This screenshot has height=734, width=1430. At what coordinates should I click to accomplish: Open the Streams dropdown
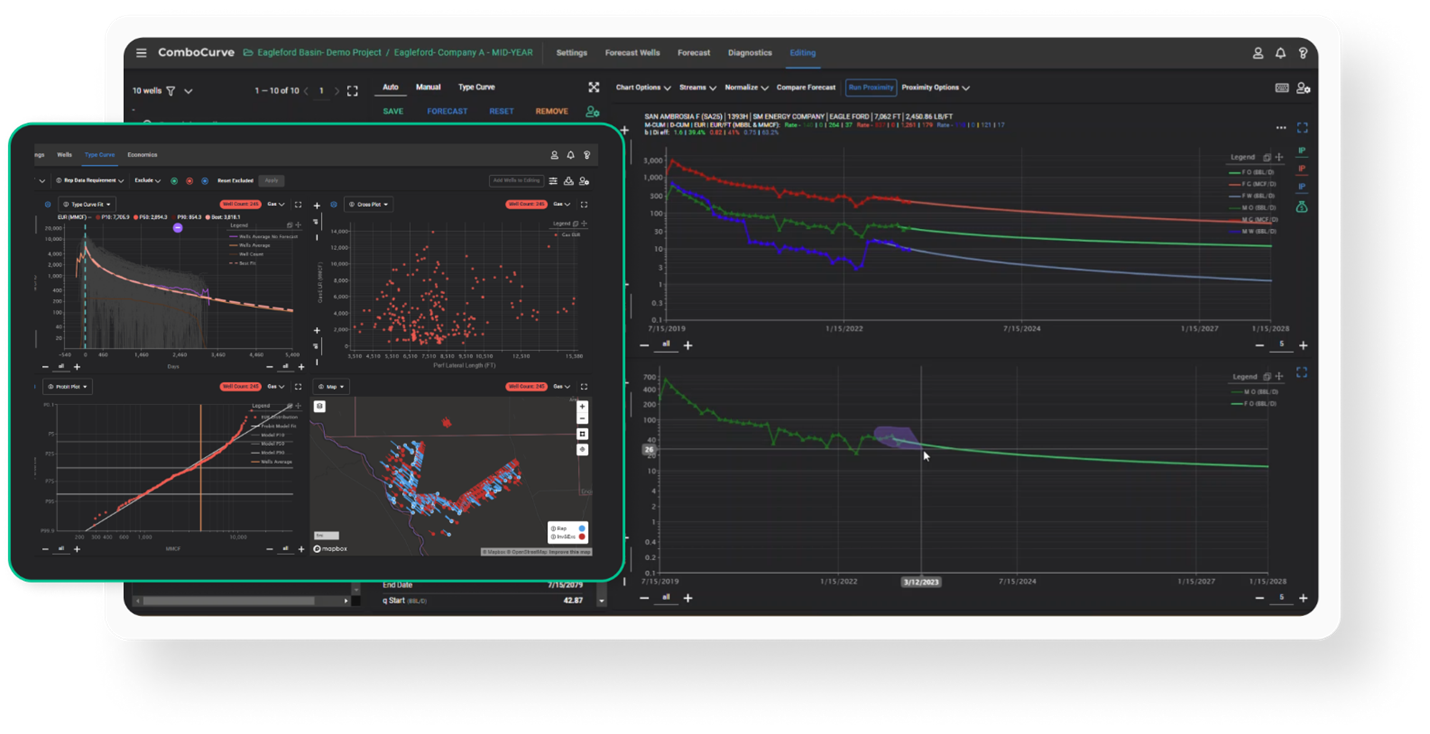[x=698, y=88]
